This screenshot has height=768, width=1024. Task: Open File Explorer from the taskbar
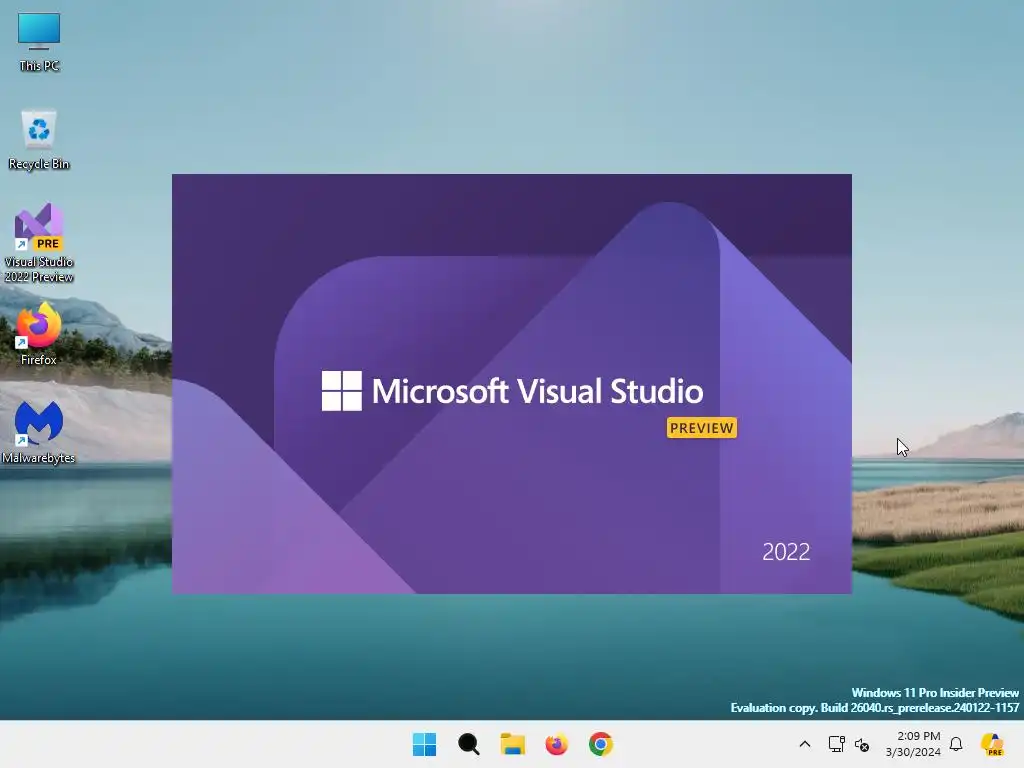513,744
